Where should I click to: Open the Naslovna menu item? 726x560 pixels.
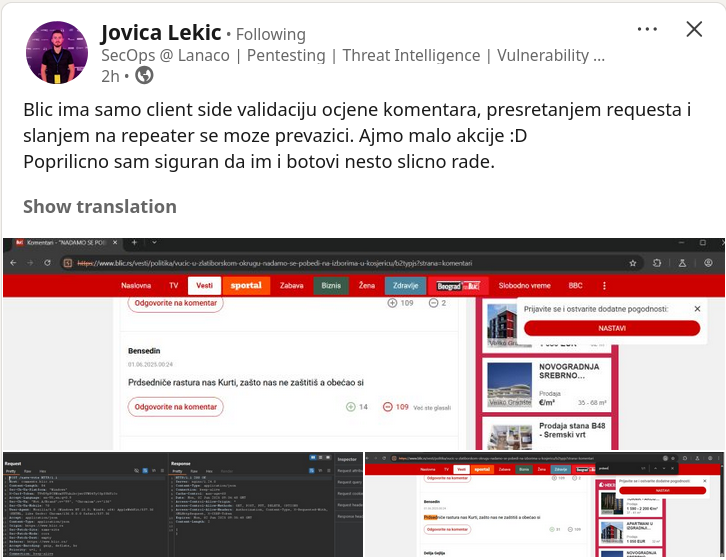pyautogui.click(x=136, y=286)
